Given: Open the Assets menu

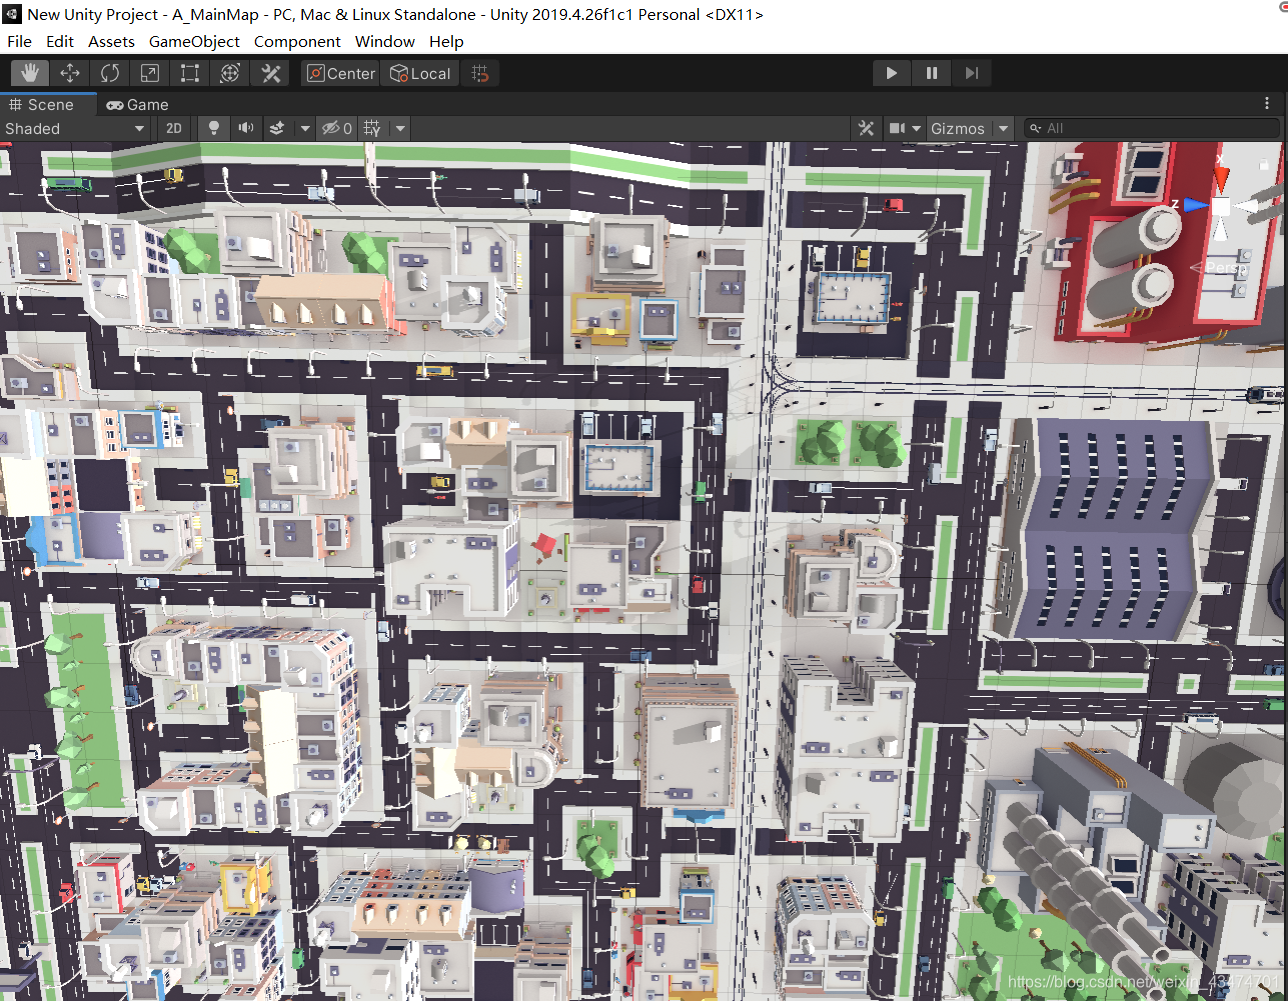Looking at the screenshot, I should [x=111, y=41].
